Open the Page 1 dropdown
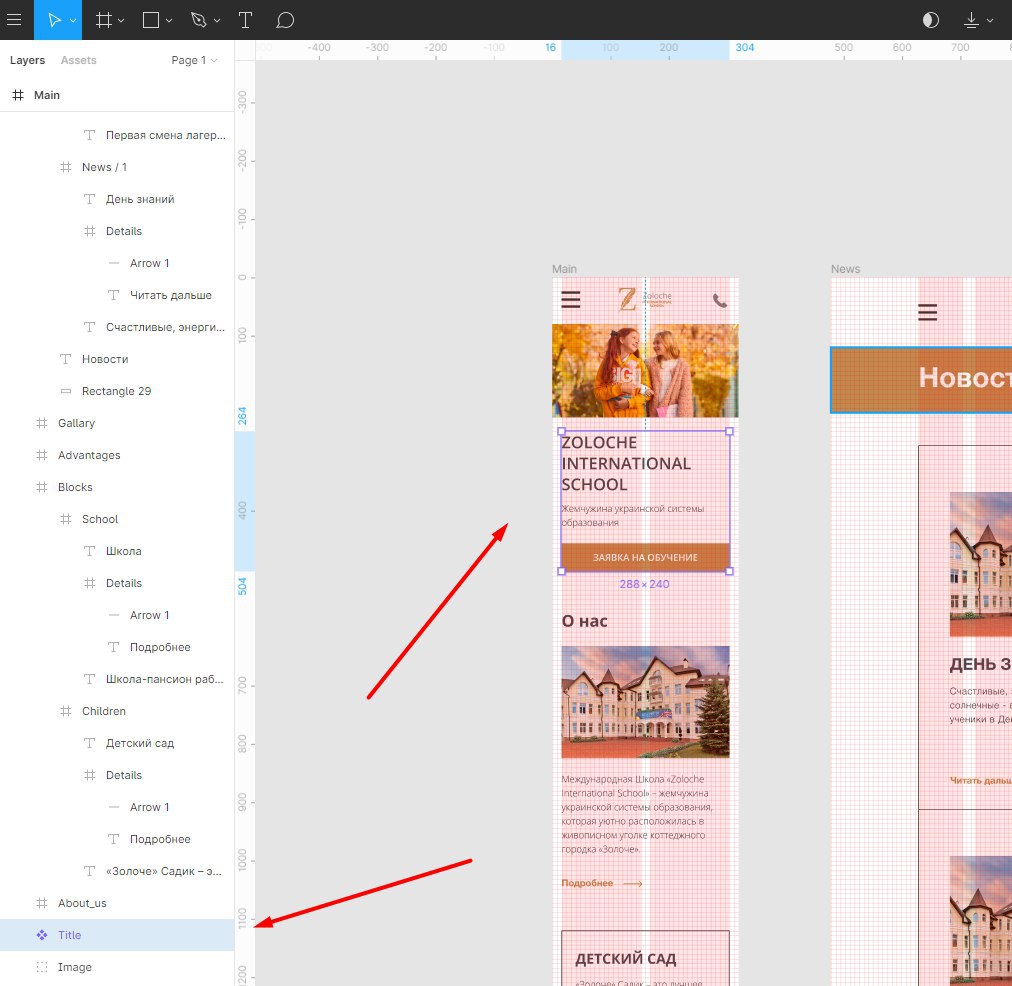The height and width of the screenshot is (986, 1012). coord(194,60)
